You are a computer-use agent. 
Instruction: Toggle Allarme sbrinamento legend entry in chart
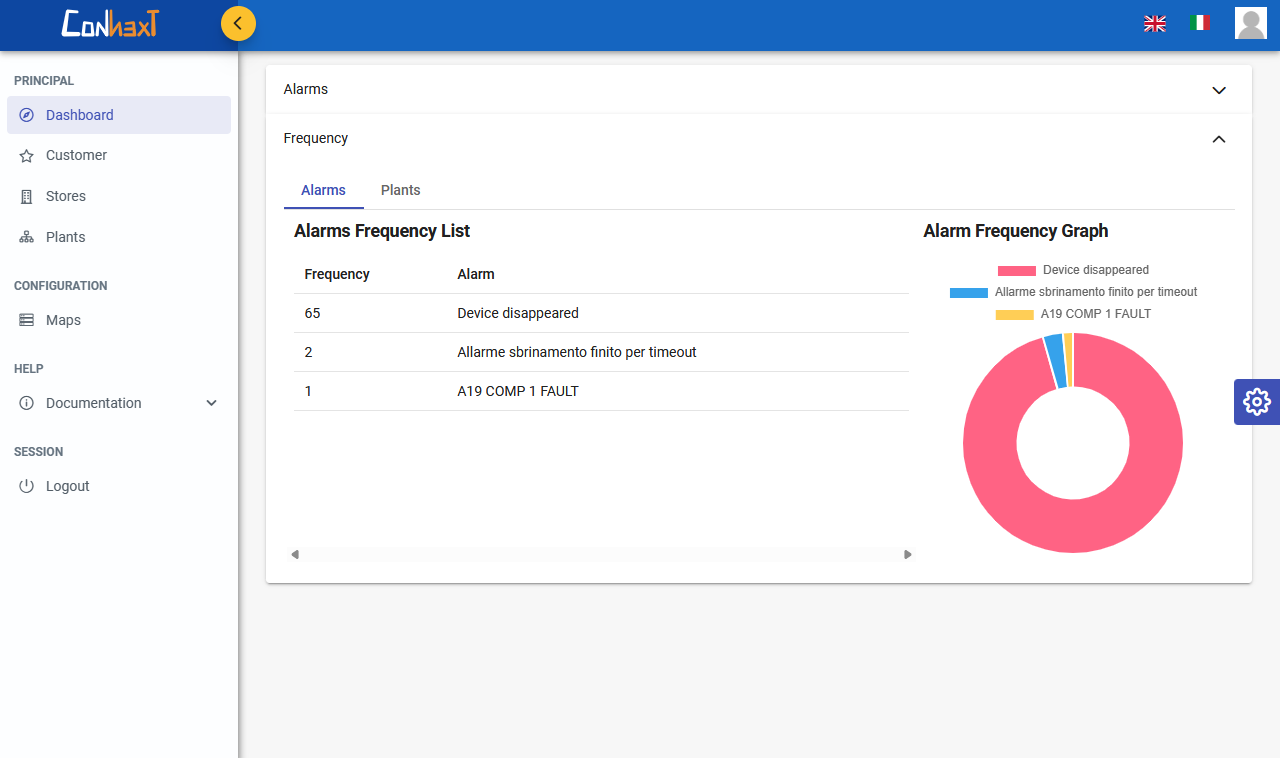click(1073, 292)
